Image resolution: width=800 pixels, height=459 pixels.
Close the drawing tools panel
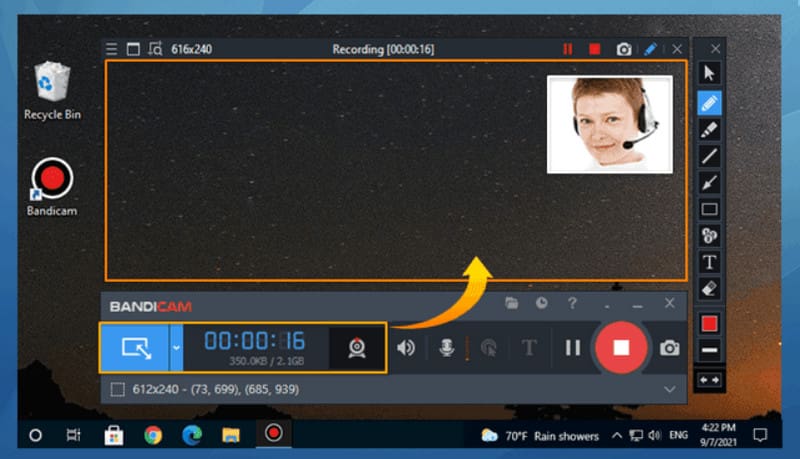click(x=715, y=48)
